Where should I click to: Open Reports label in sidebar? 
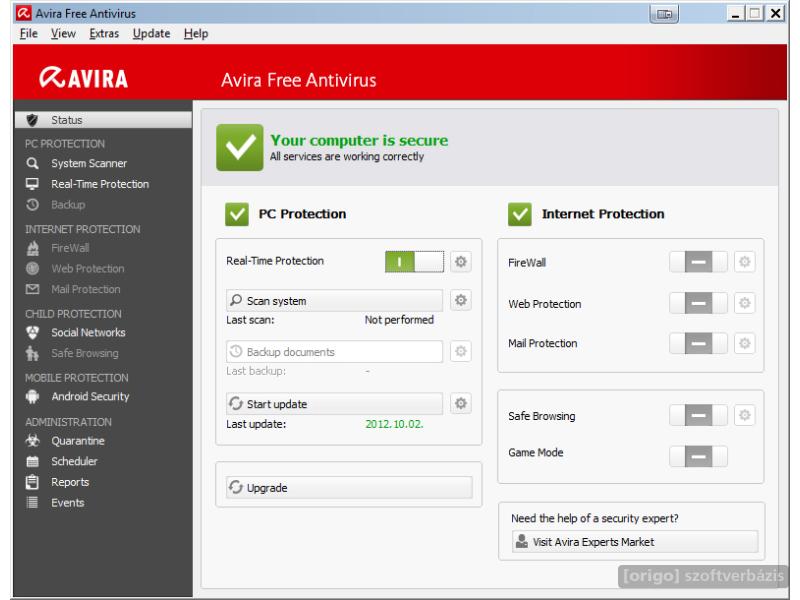pos(70,482)
